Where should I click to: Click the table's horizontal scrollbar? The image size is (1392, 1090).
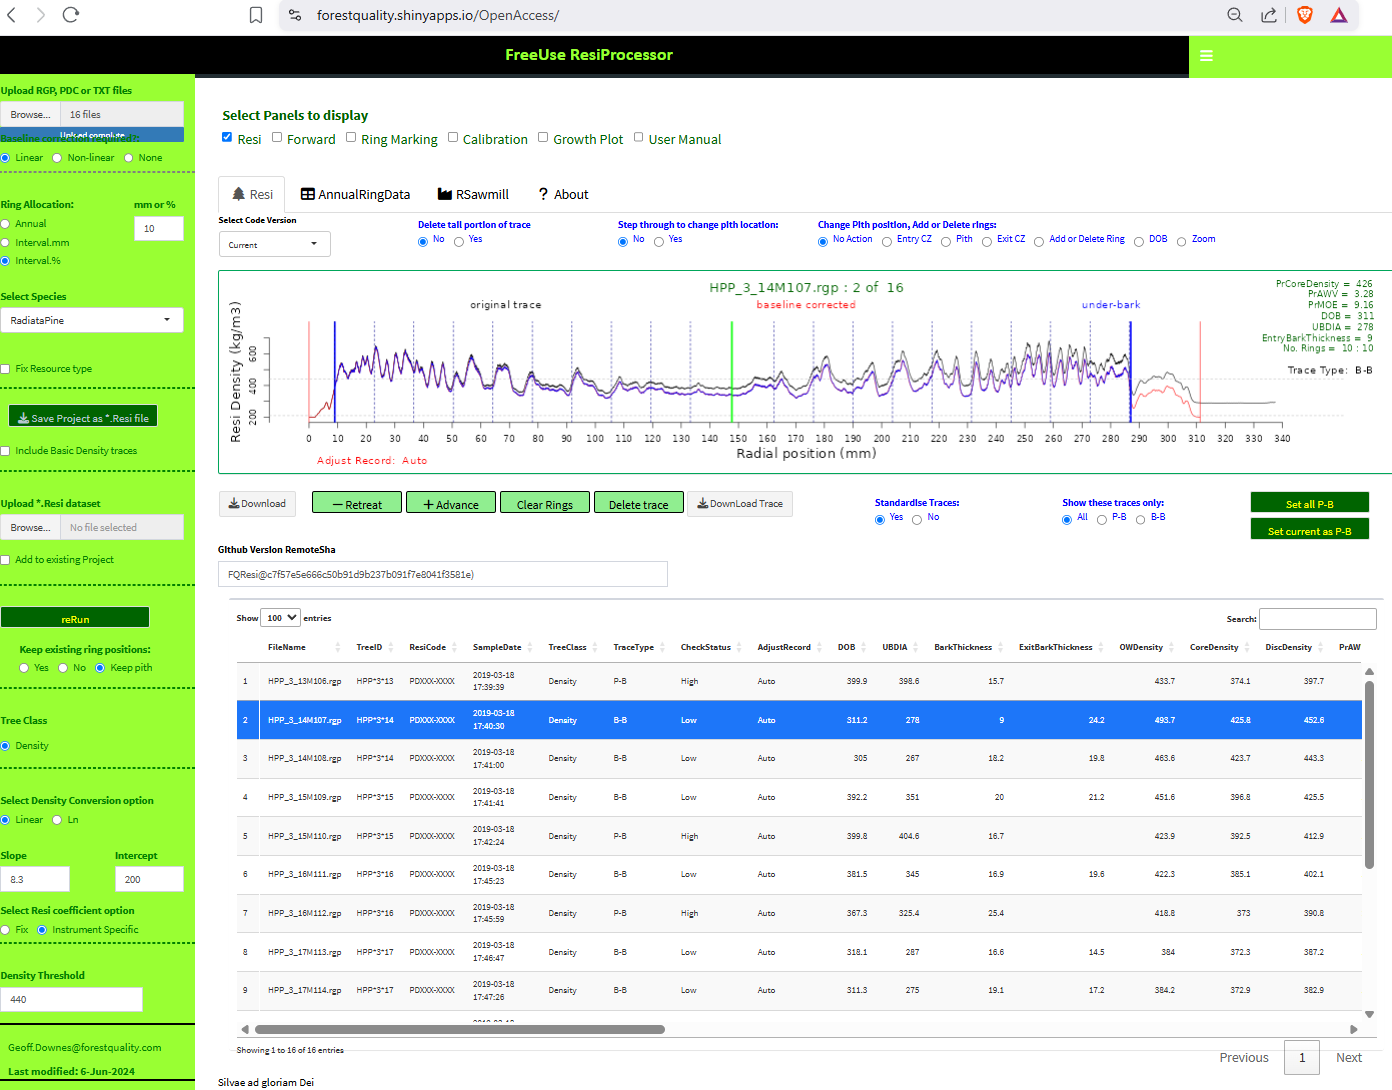pyautogui.click(x=460, y=1029)
